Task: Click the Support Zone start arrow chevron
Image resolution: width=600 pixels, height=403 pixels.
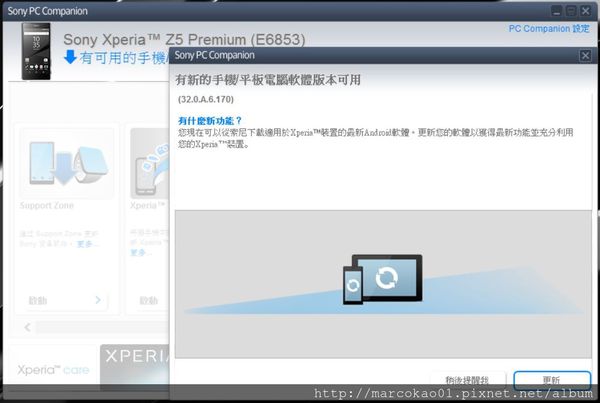Action: pos(98,300)
